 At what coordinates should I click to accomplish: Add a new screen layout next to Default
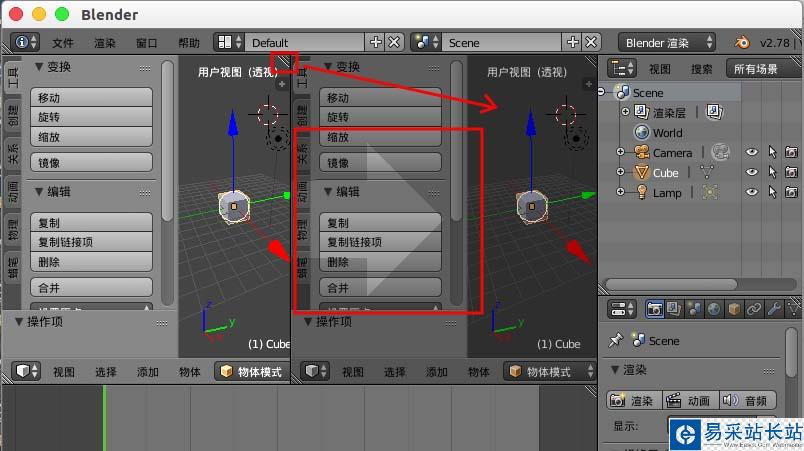point(376,42)
